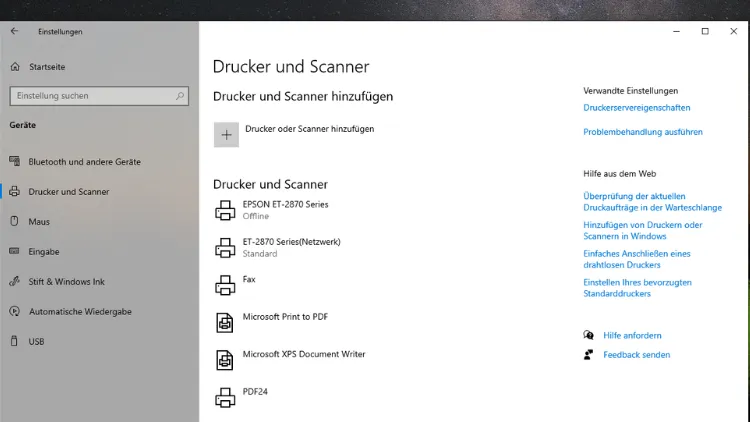
Task: Open Überprüfung der aktuellen Druckaufträge link
Action: (x=652, y=202)
